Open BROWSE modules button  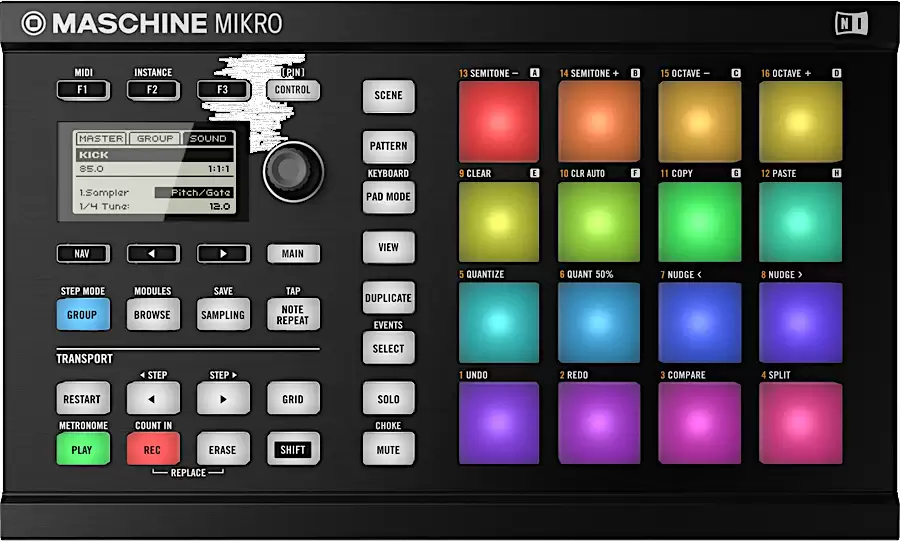pyautogui.click(x=153, y=314)
